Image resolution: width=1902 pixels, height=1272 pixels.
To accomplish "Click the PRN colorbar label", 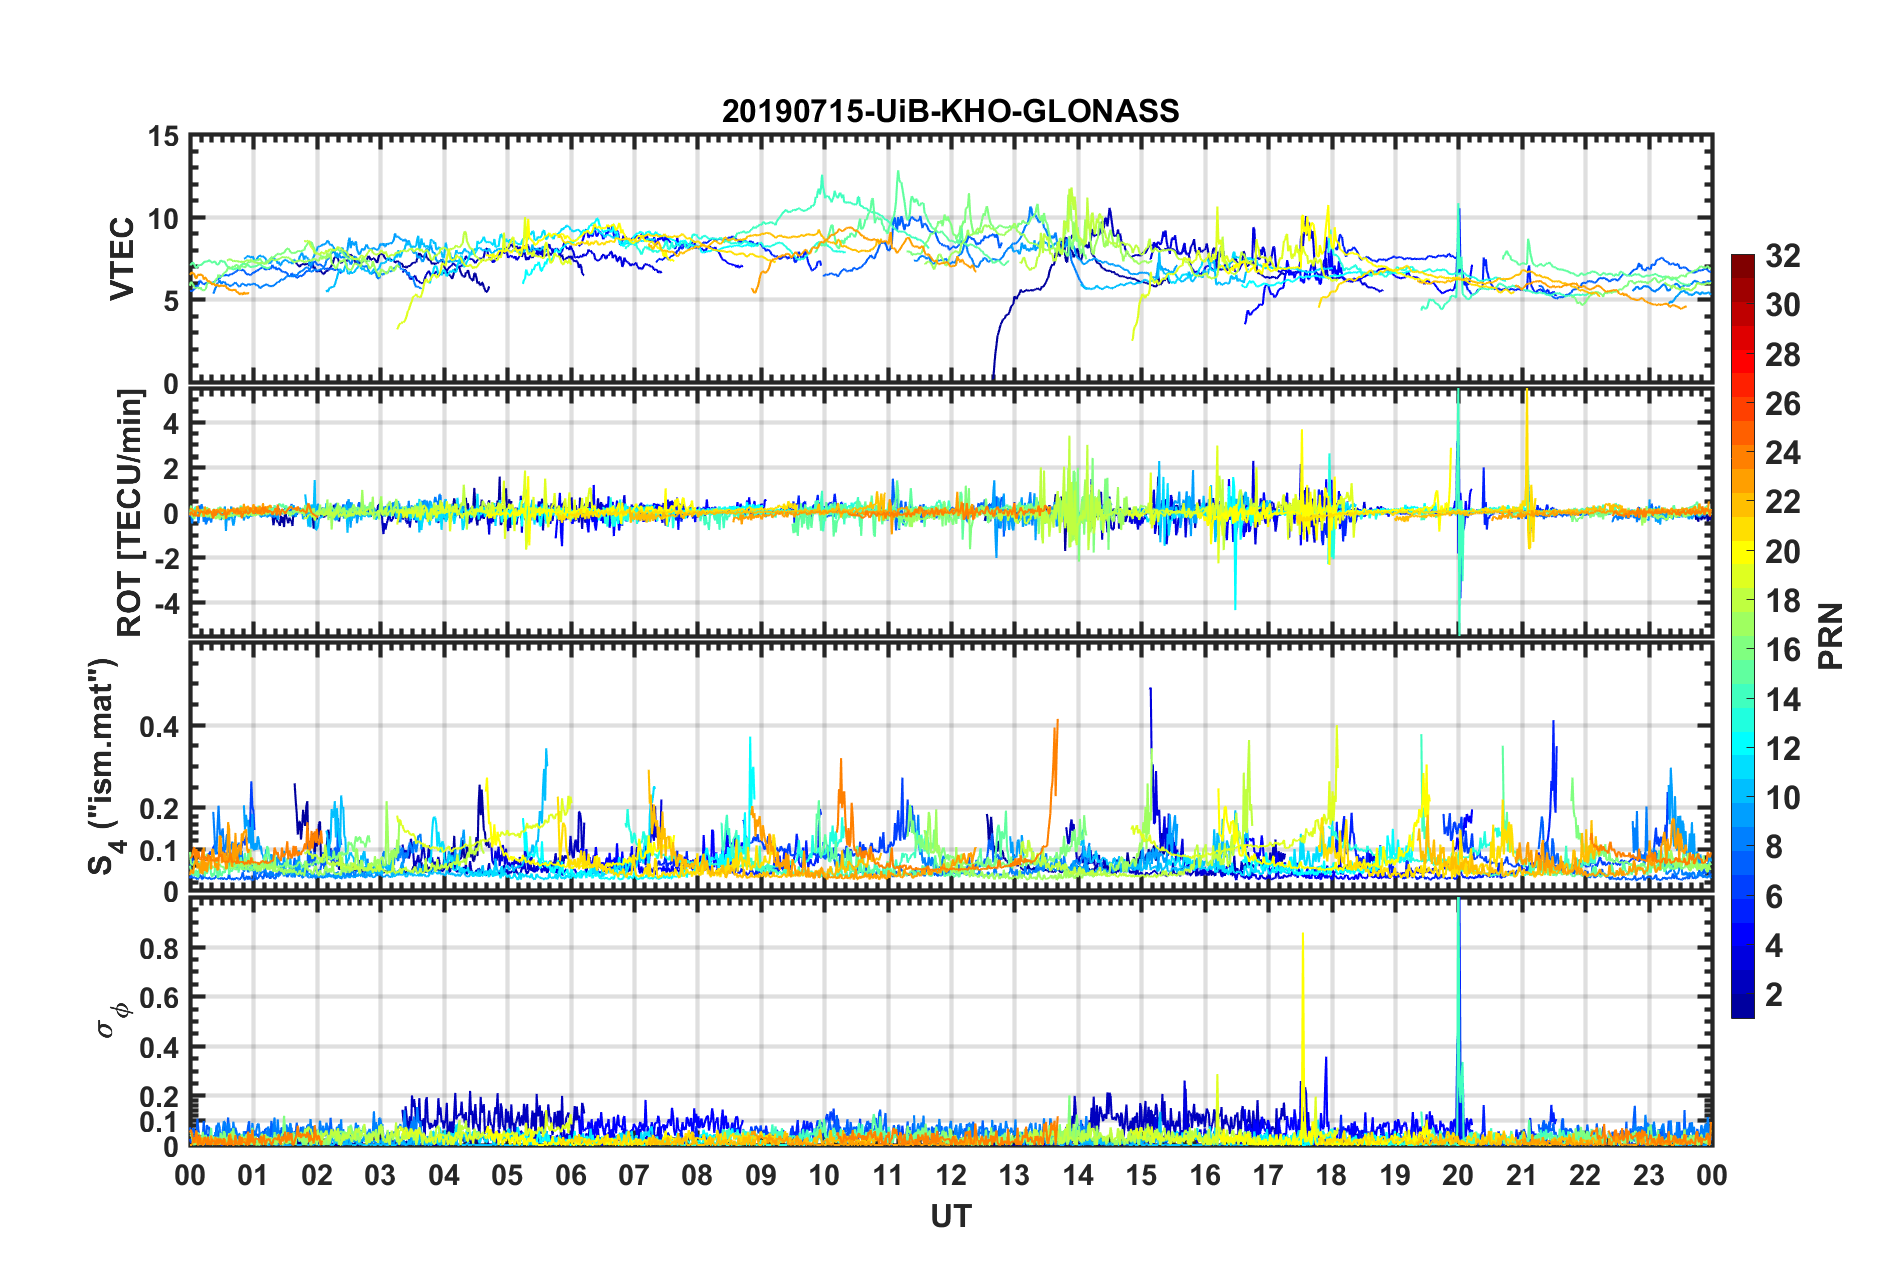I will (1831, 636).
